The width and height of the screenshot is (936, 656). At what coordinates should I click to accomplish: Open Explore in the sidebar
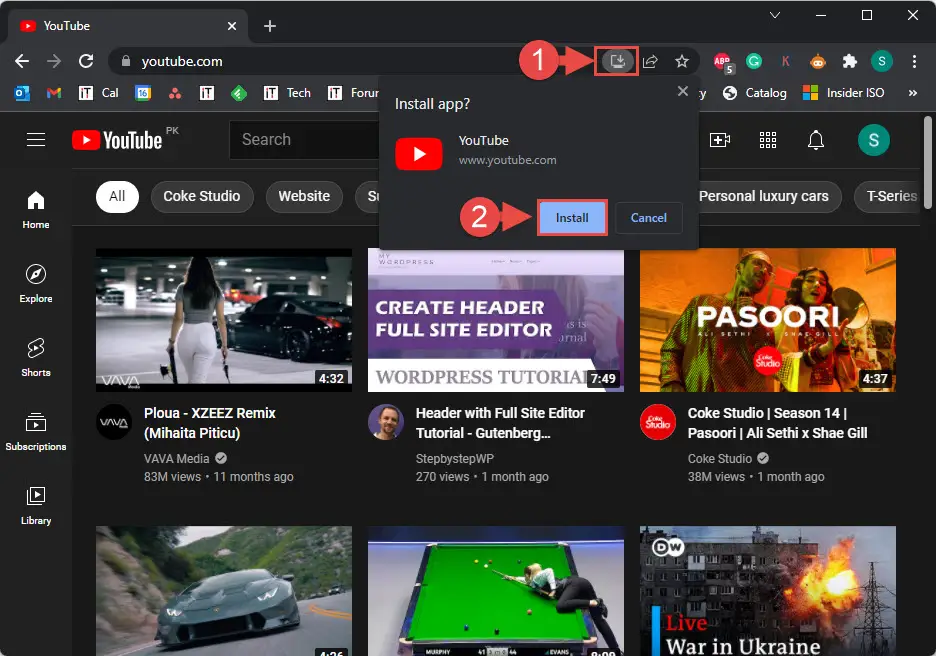click(36, 284)
